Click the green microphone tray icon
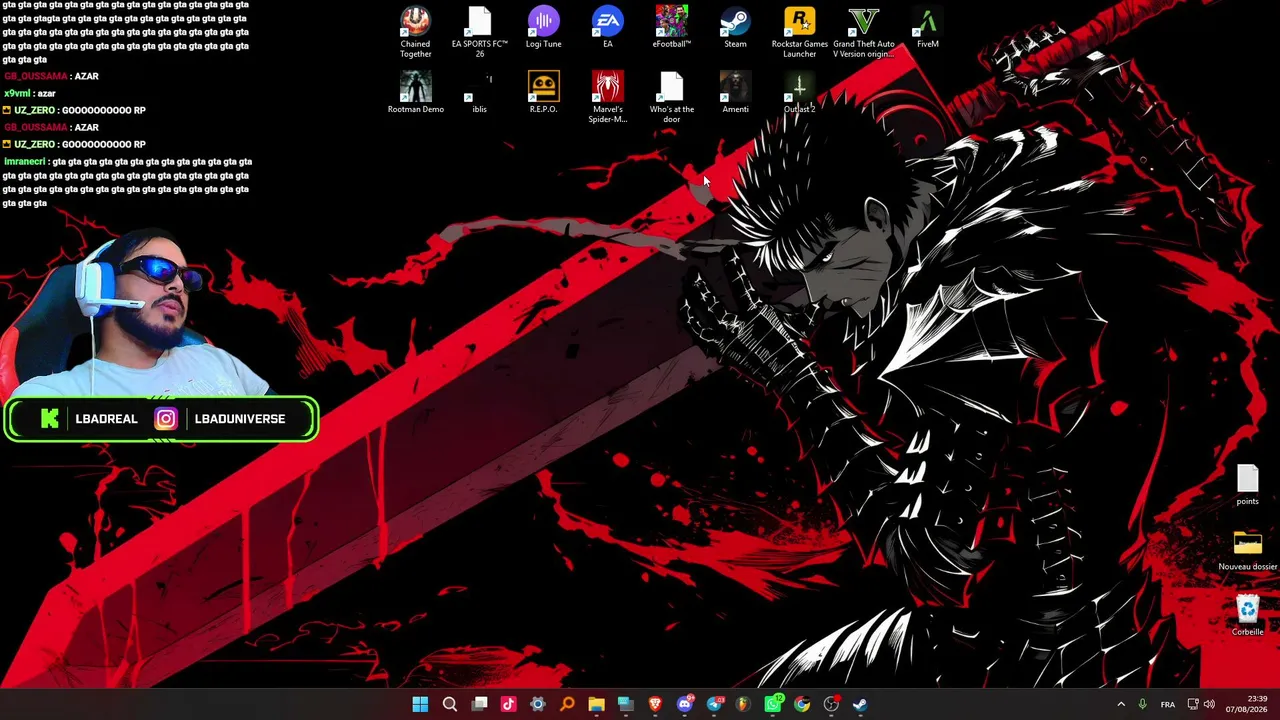1280x720 pixels. 1143,704
